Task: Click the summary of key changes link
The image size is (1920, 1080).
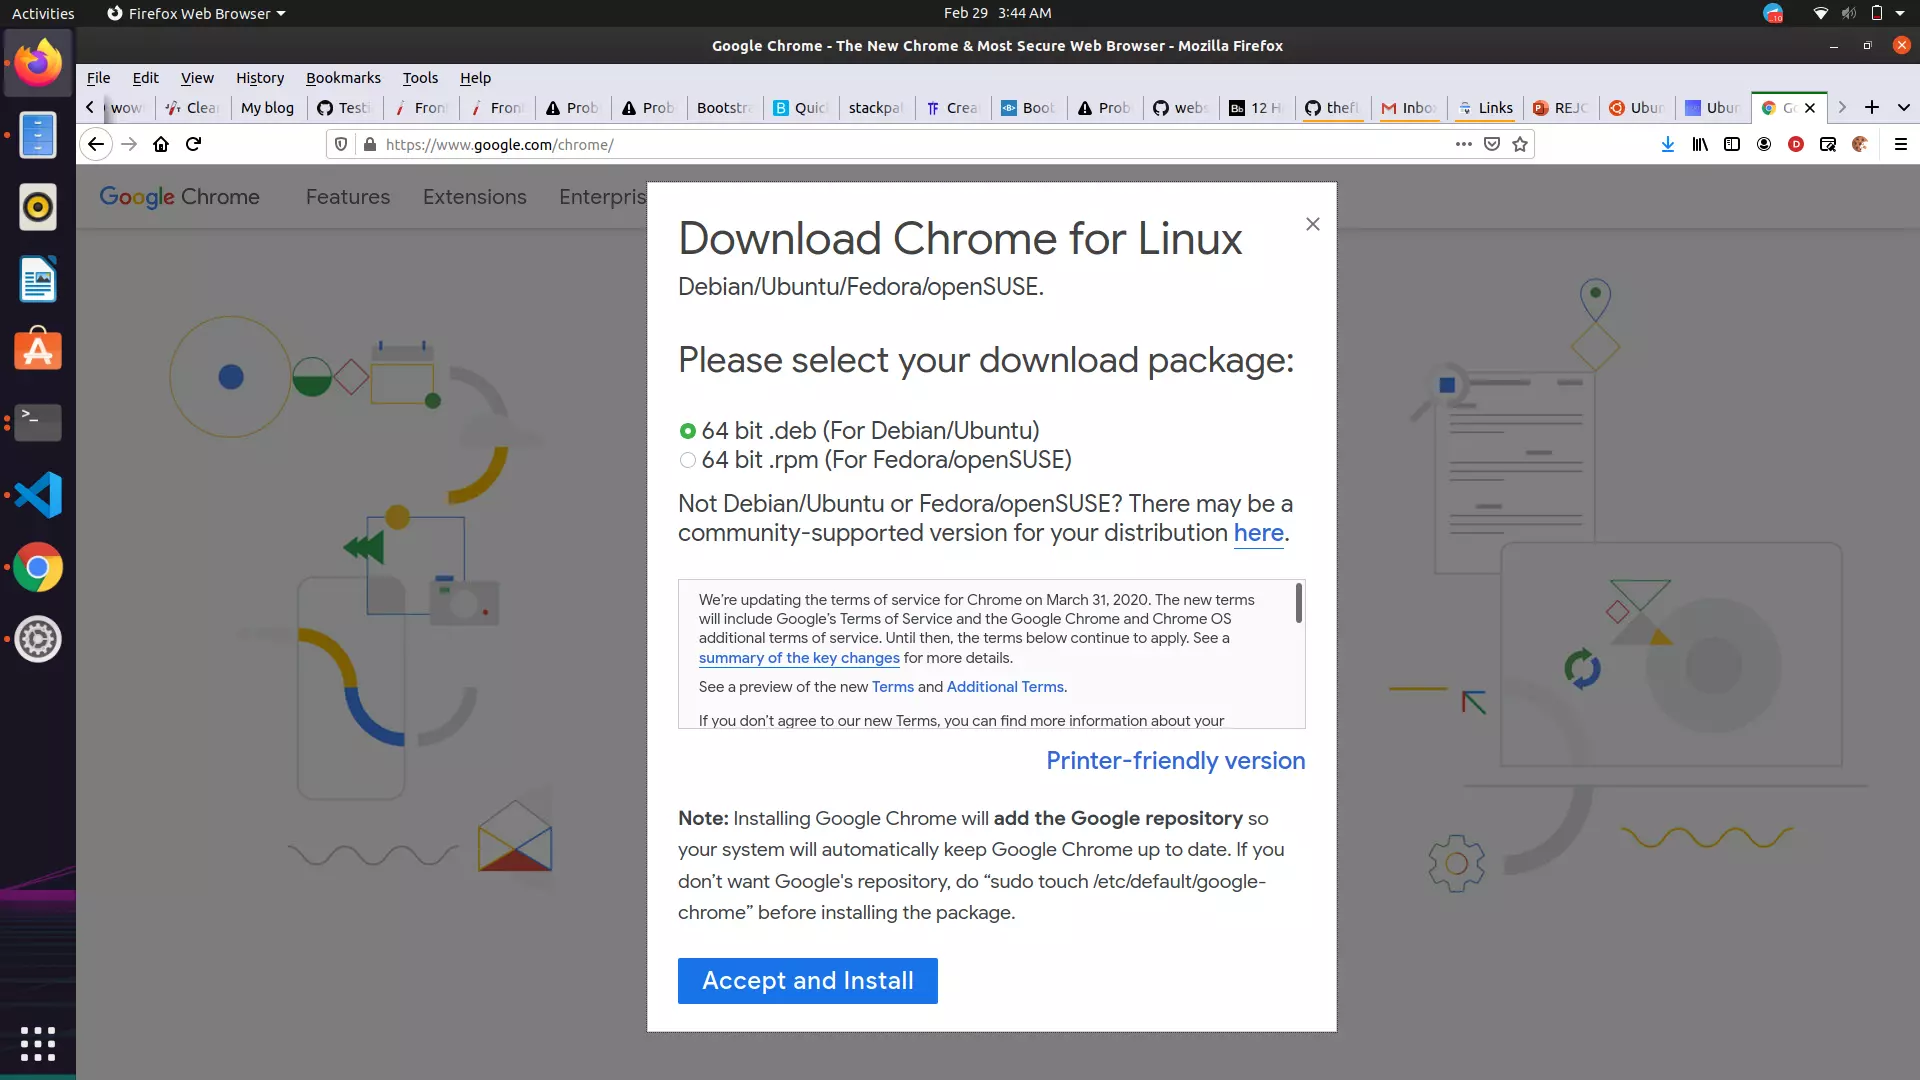Action: (798, 657)
